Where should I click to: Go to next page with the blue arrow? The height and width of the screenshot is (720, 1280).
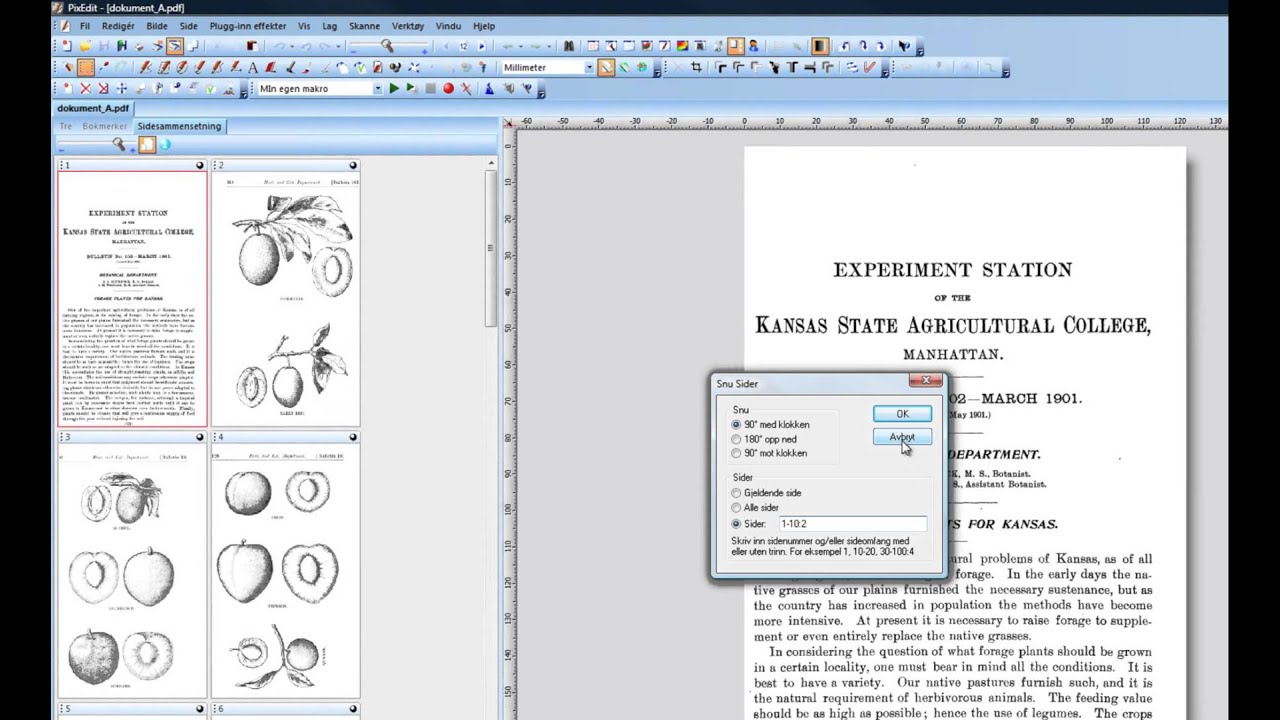pyautogui.click(x=482, y=46)
